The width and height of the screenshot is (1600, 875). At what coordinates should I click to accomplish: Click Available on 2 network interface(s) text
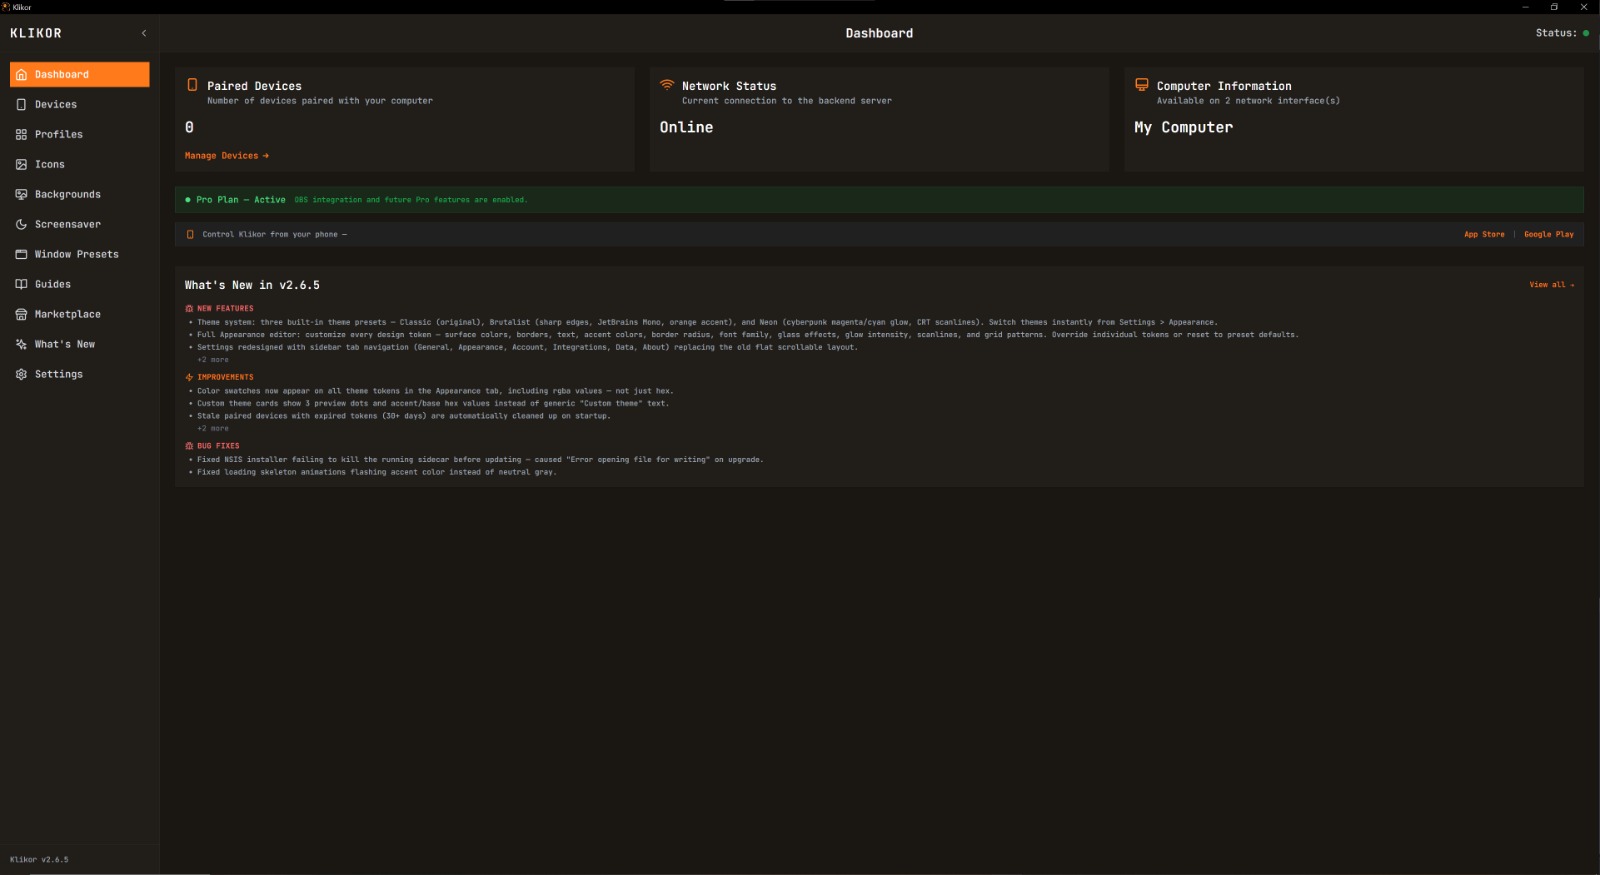1248,101
